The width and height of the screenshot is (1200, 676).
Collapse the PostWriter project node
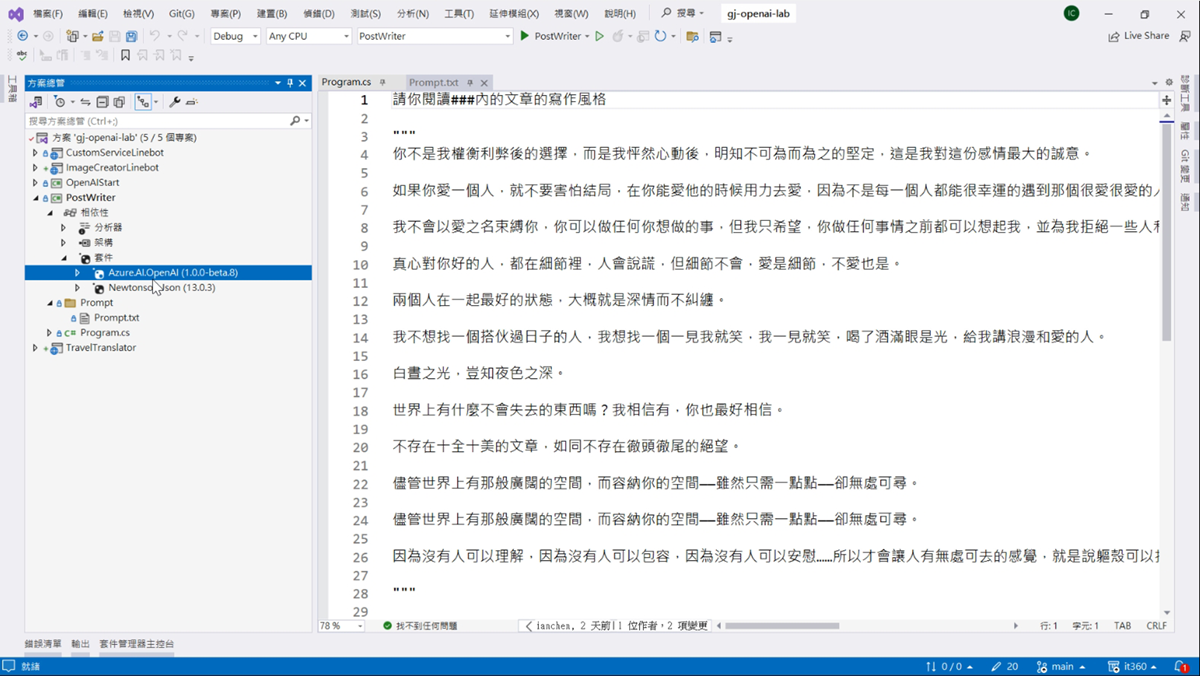pyautogui.click(x=35, y=198)
